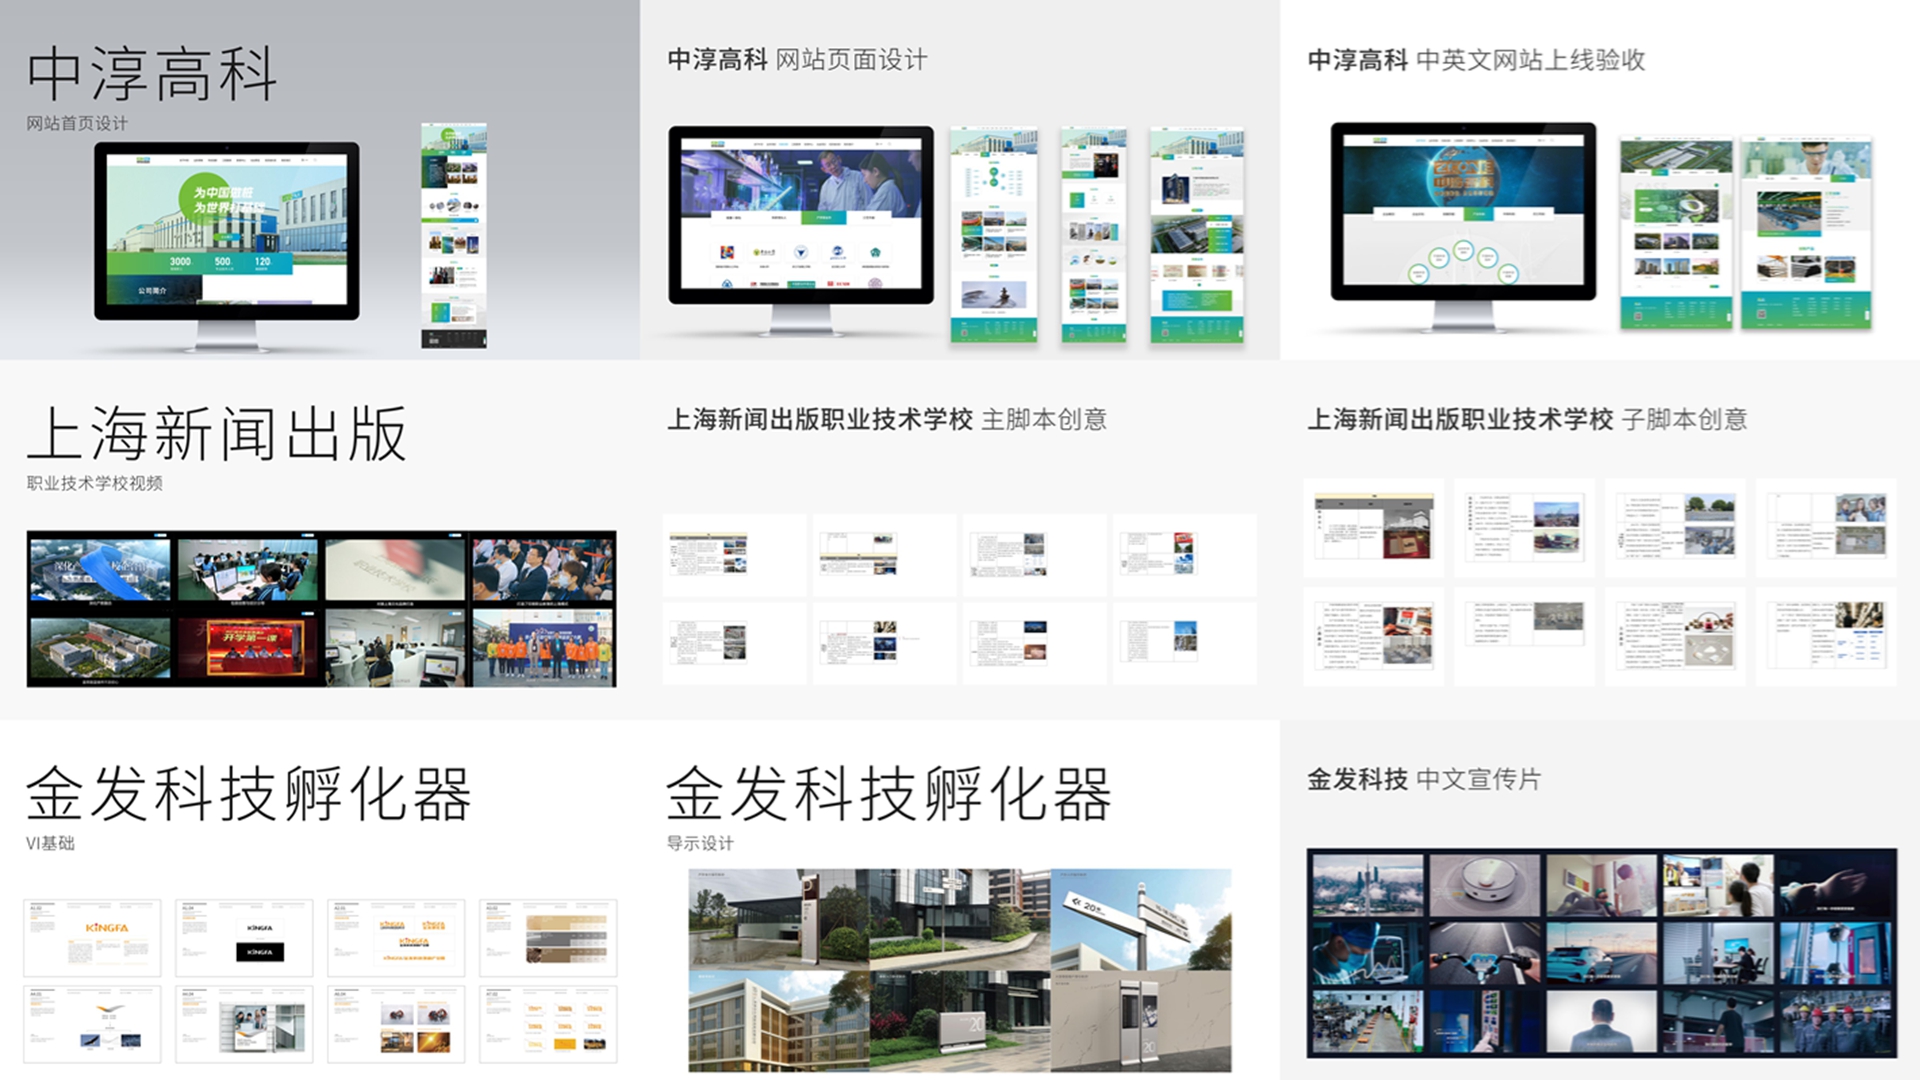Click the "金发科技 中文宣传片" heading

tap(1424, 780)
